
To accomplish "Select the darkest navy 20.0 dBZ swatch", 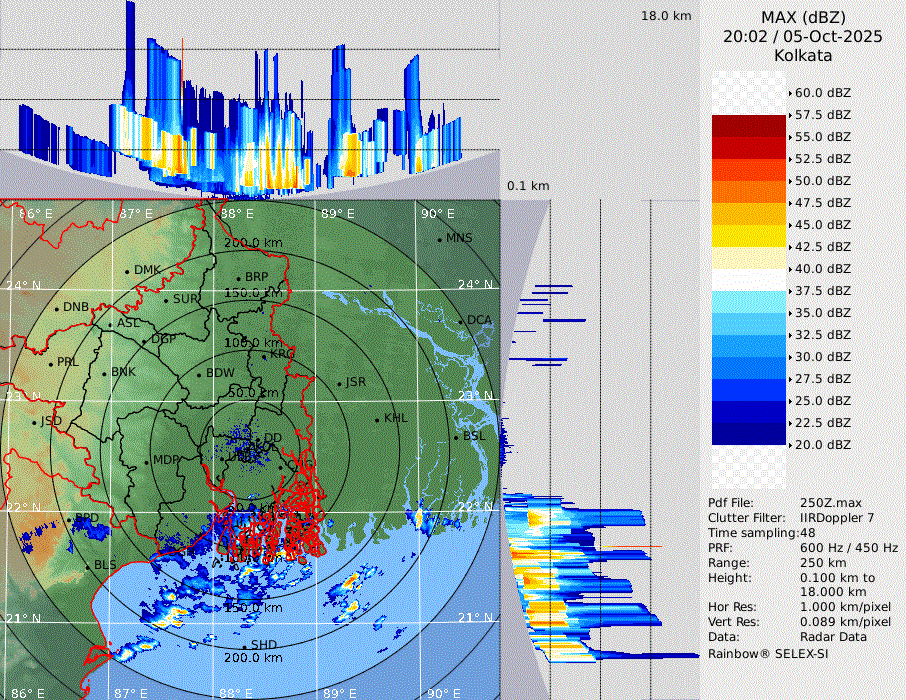I will [749, 434].
